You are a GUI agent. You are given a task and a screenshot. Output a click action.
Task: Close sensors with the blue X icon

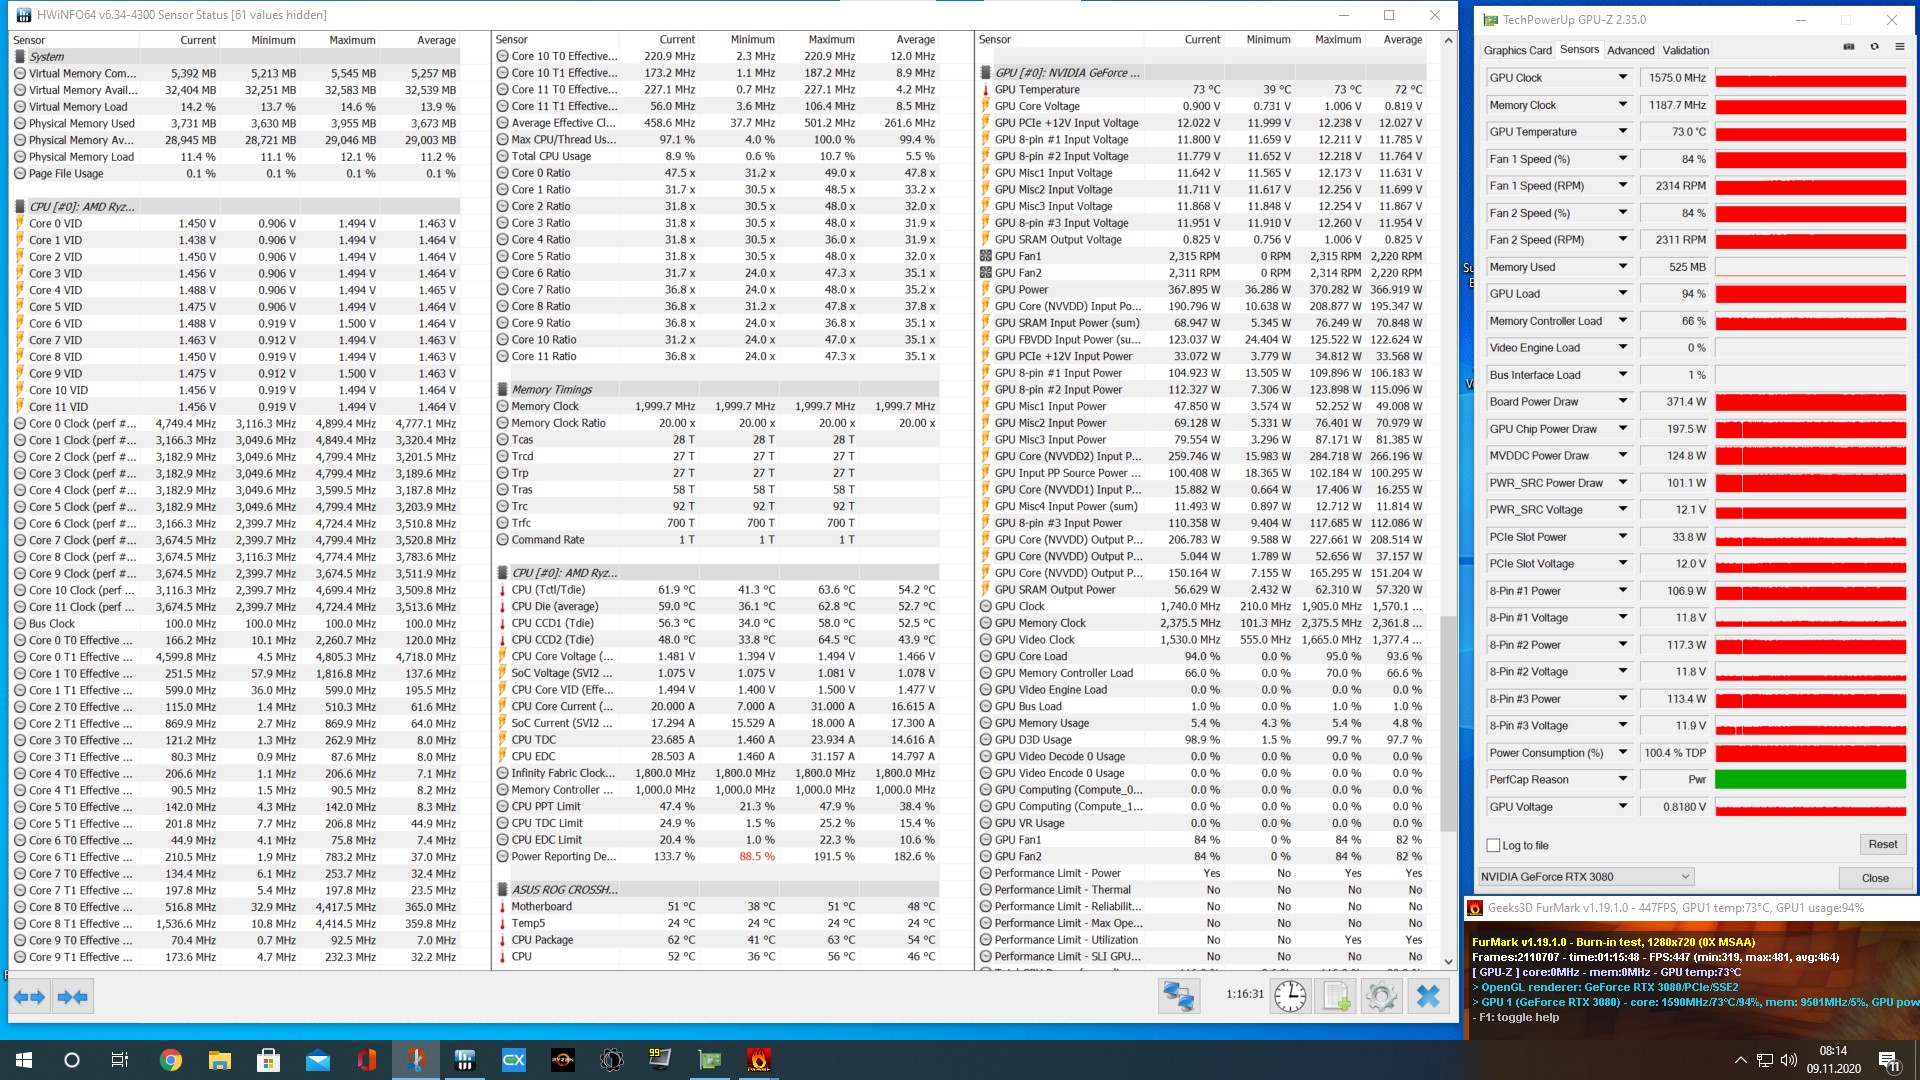point(1428,996)
